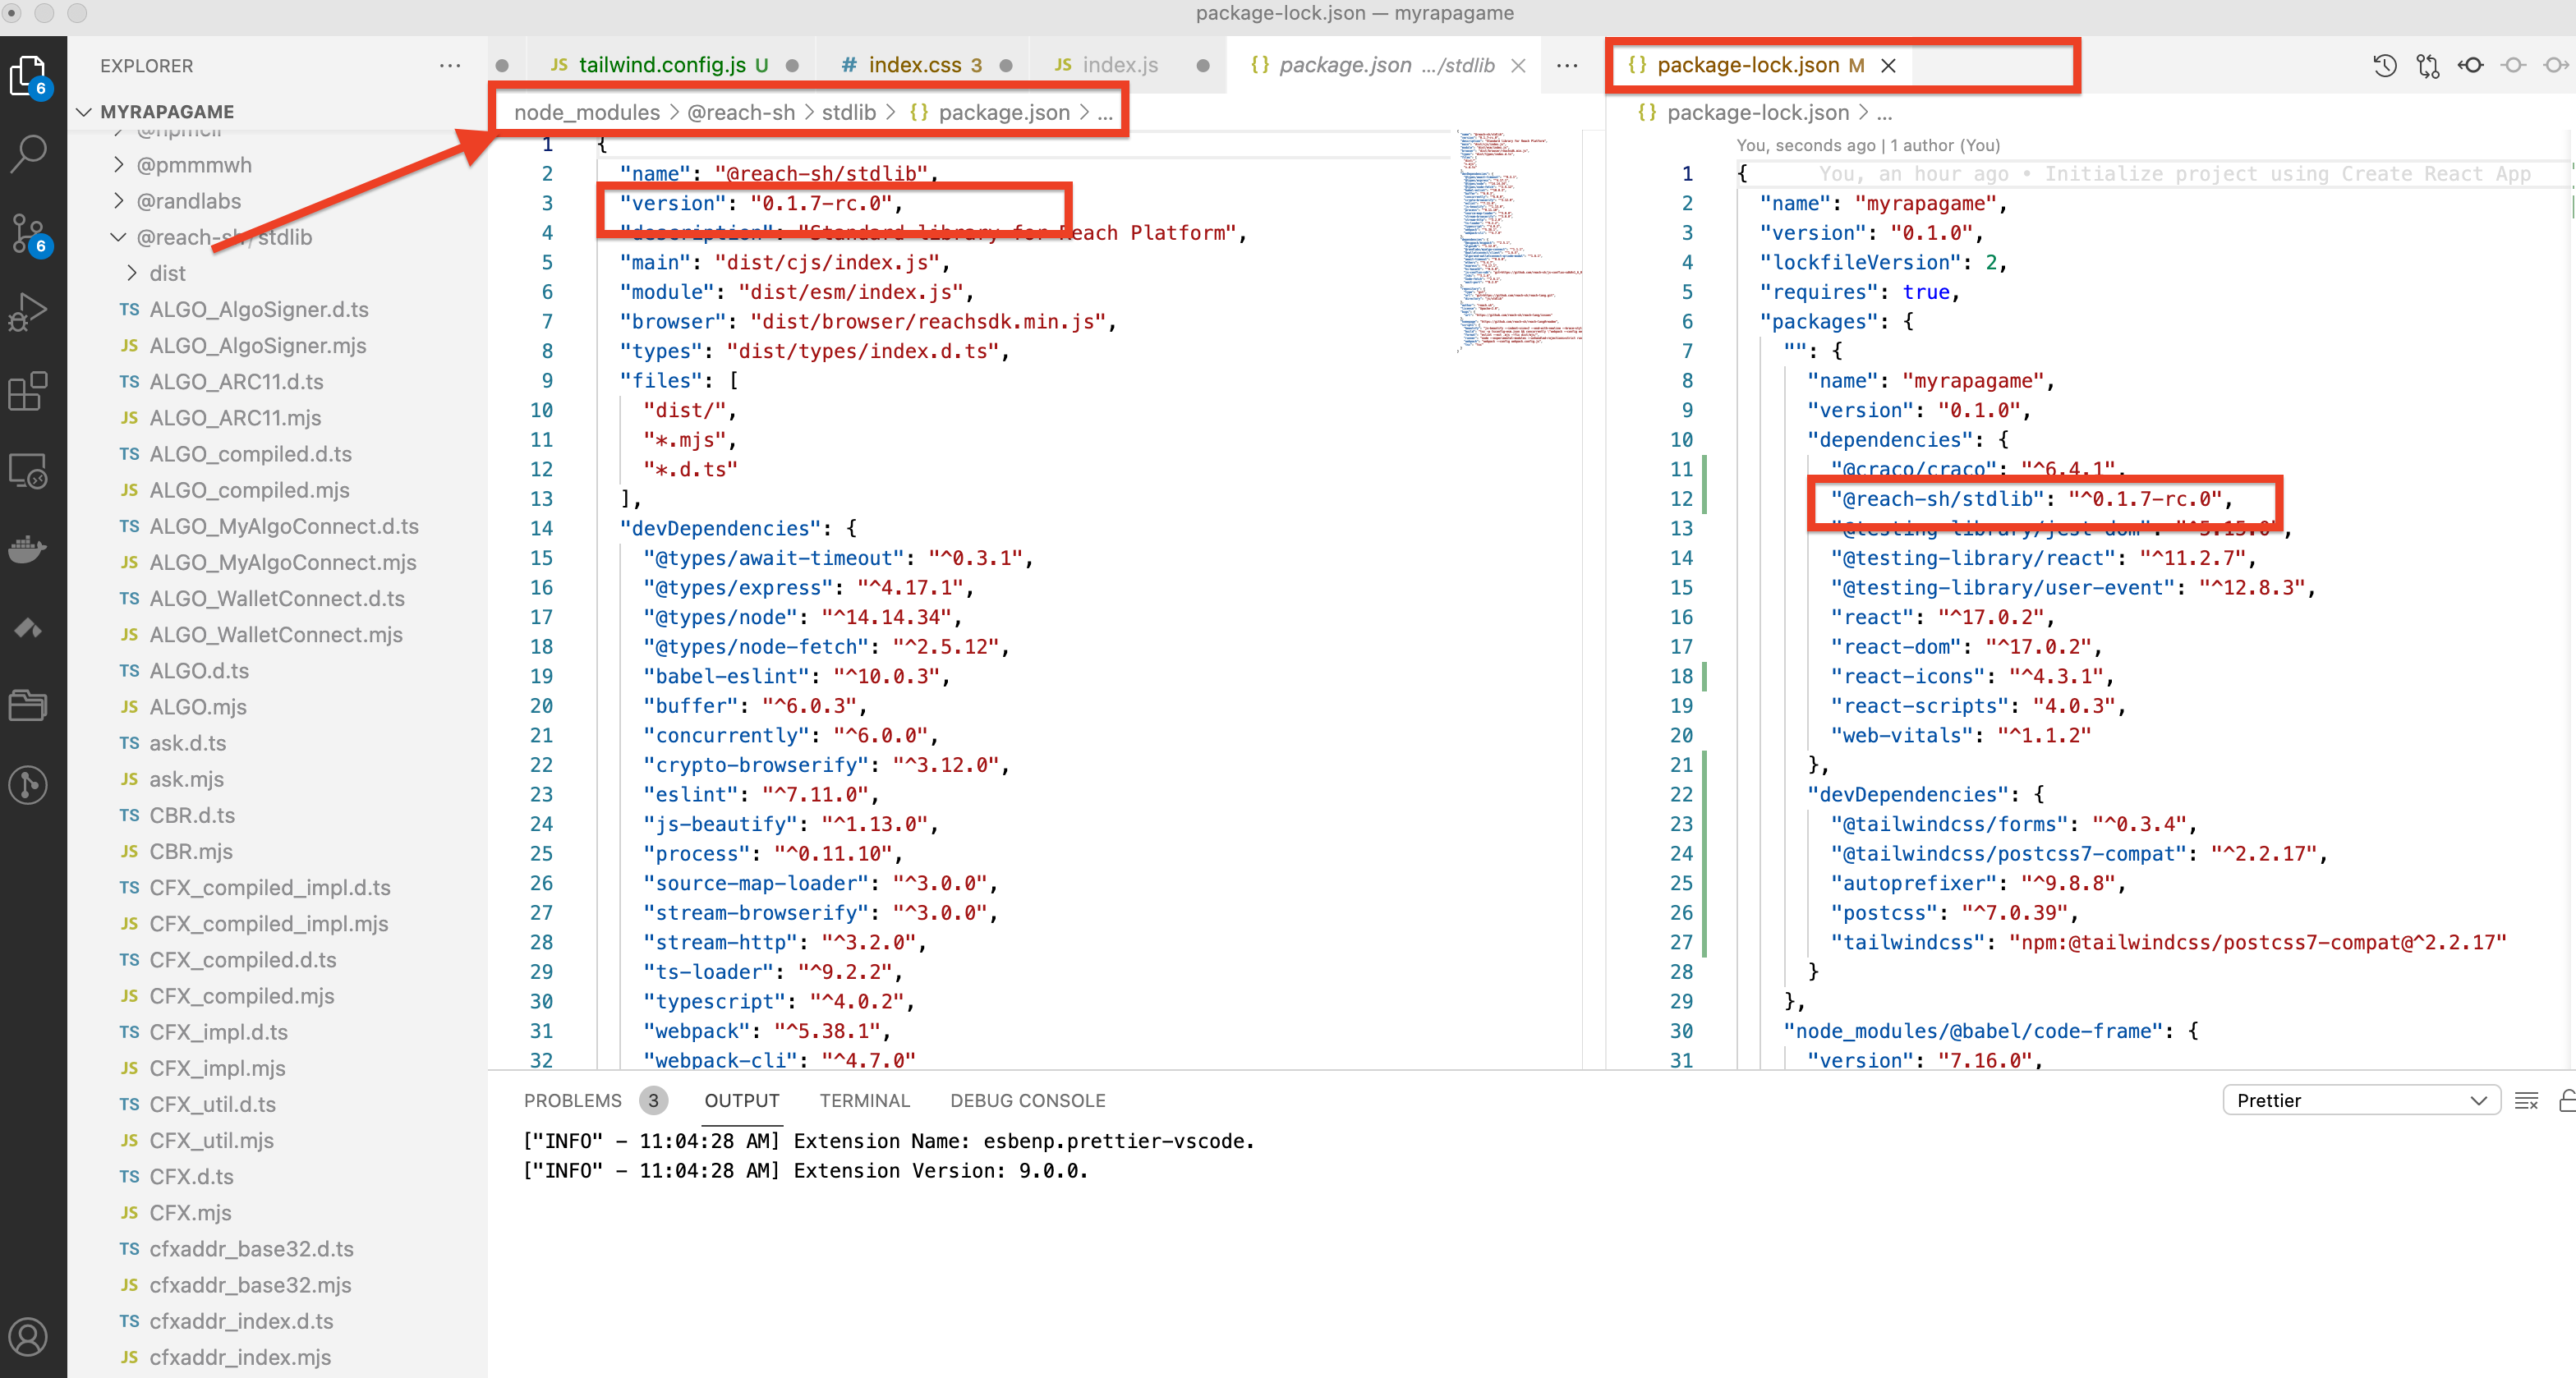Open Remote Explorer view
This screenshot has height=1378, width=2576.
(29, 470)
